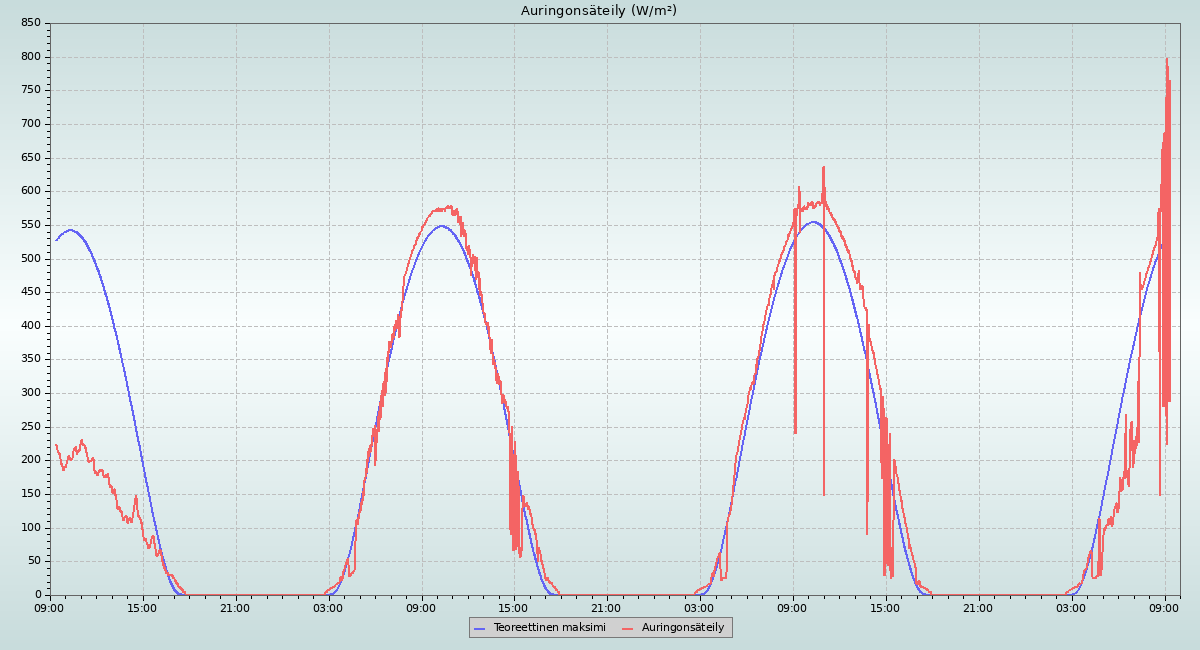Click the 500 value on y-axis
Image resolution: width=1200 pixels, height=650 pixels.
[x=31, y=259]
